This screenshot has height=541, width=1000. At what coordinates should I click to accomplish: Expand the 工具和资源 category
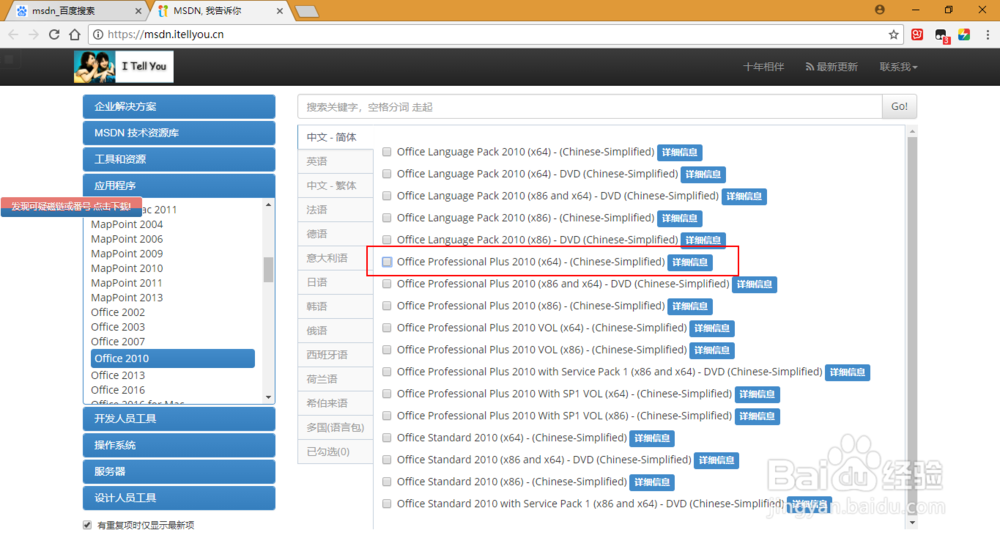[x=179, y=159]
